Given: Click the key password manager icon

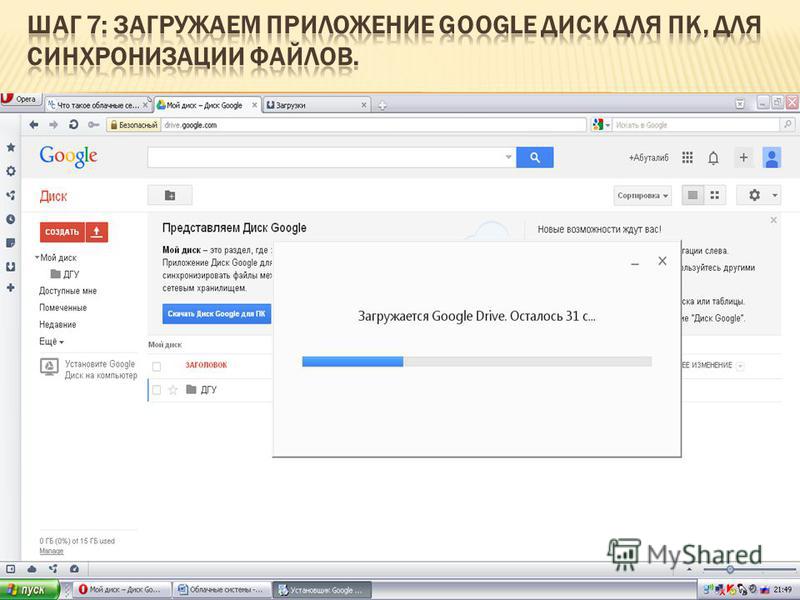Looking at the screenshot, I should (x=93, y=124).
